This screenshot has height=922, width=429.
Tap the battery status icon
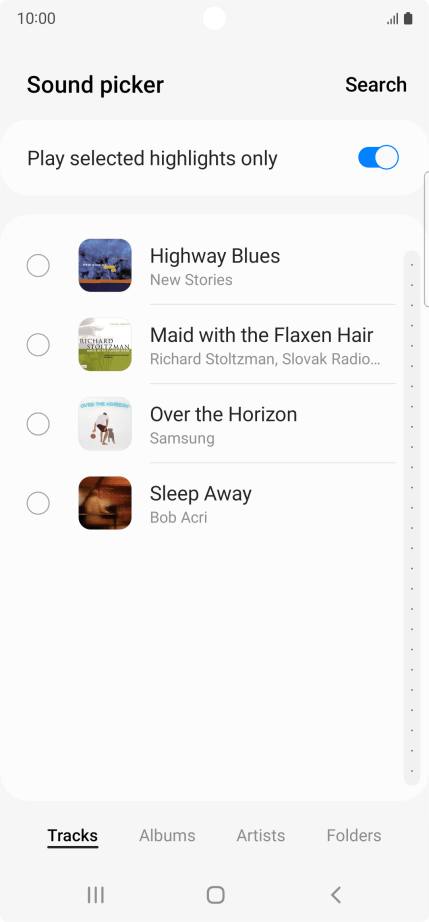(408, 19)
